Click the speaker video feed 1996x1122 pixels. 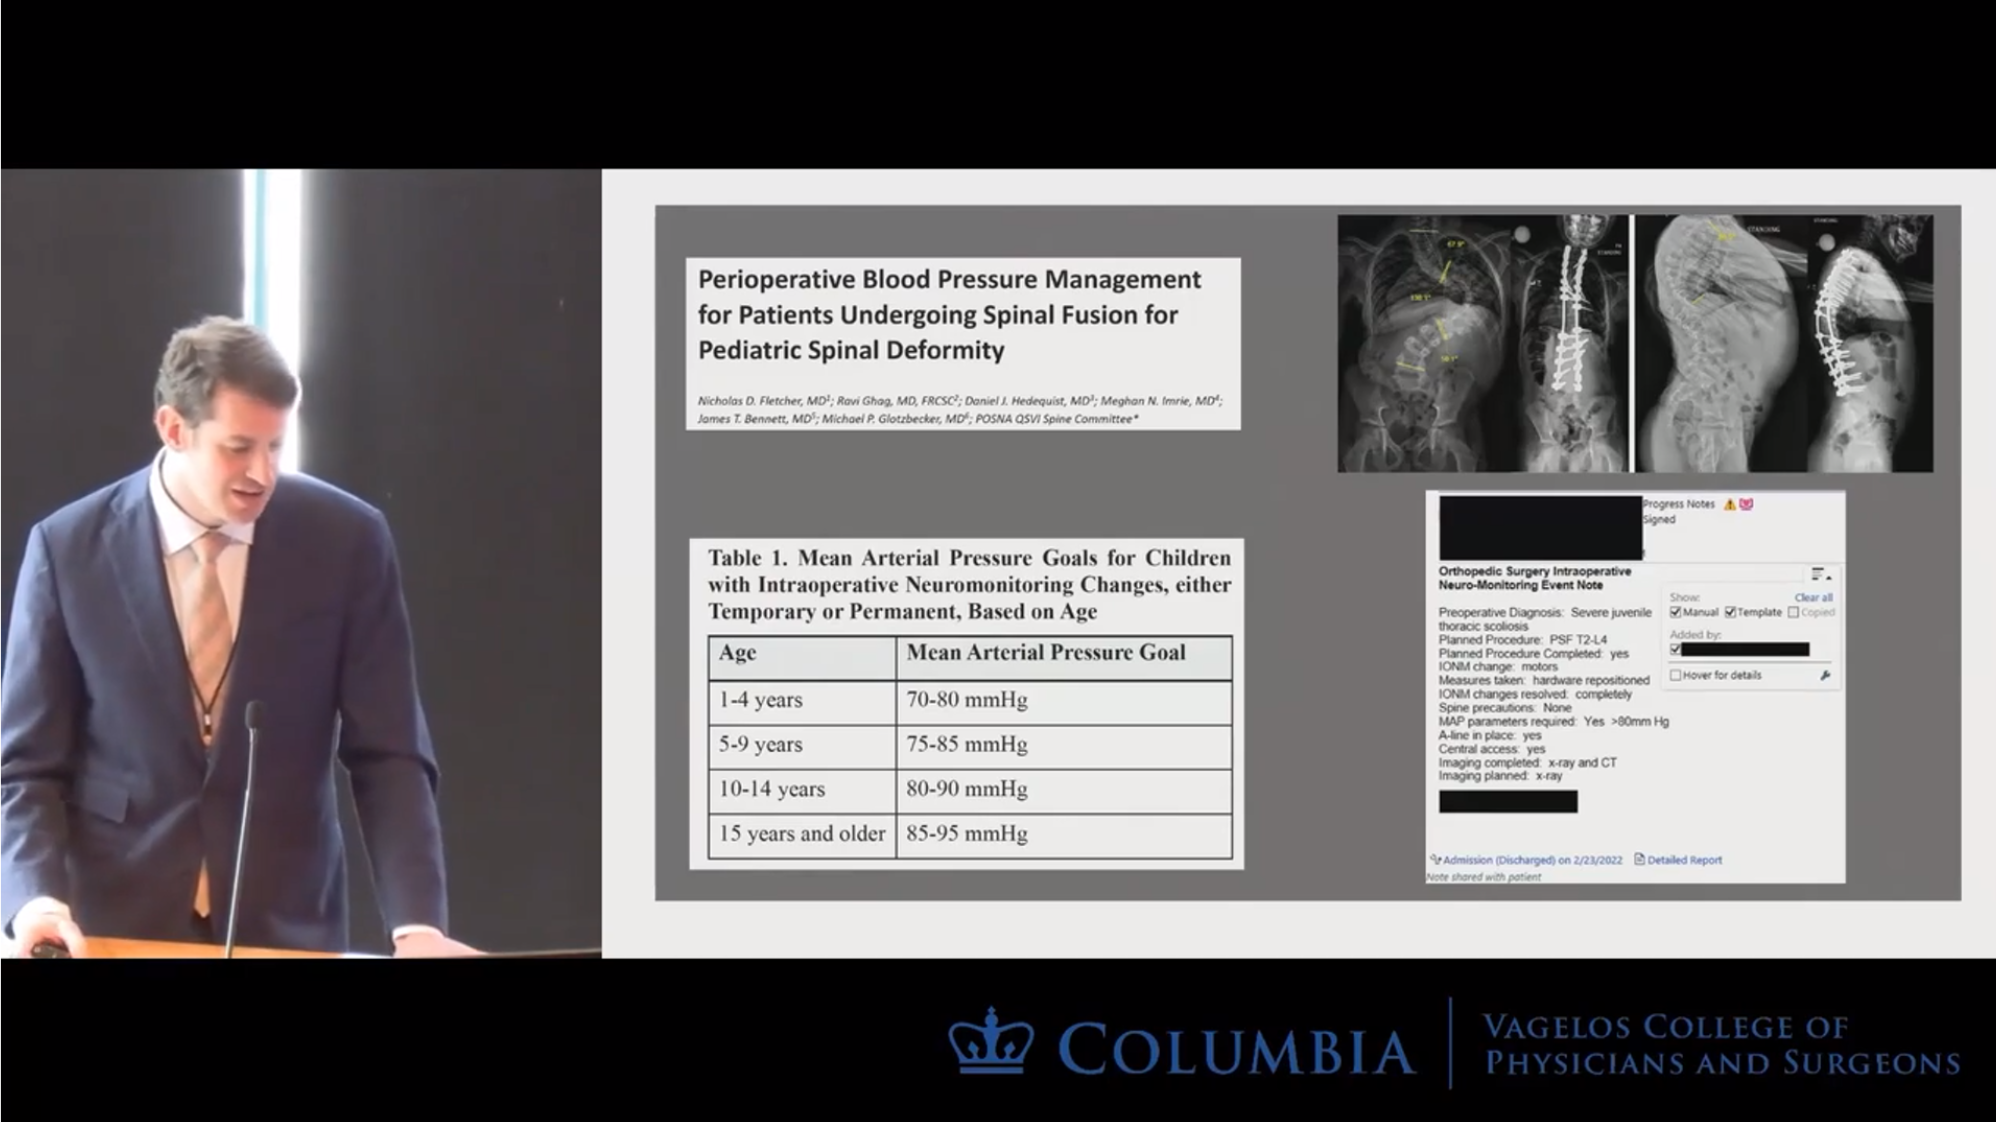click(x=301, y=563)
